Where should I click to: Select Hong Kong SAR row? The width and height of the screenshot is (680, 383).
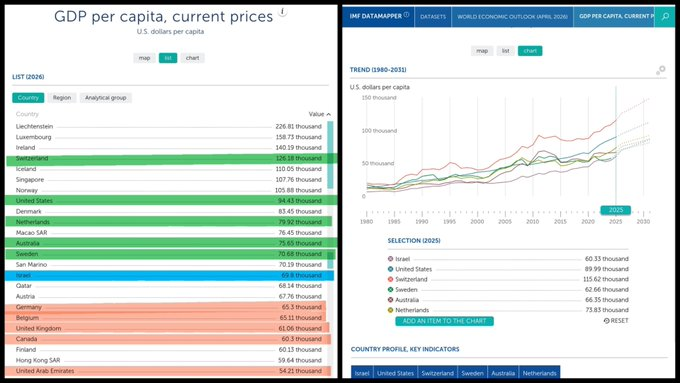tap(169, 360)
